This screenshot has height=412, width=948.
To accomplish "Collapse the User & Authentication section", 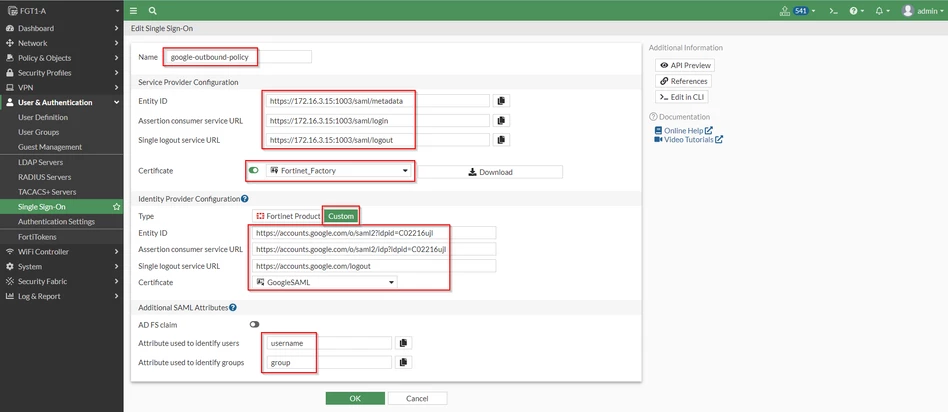I will pos(116,102).
